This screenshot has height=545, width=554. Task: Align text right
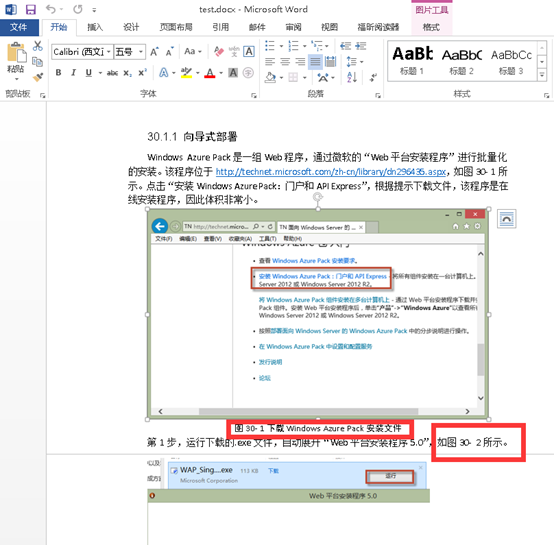coord(300,62)
